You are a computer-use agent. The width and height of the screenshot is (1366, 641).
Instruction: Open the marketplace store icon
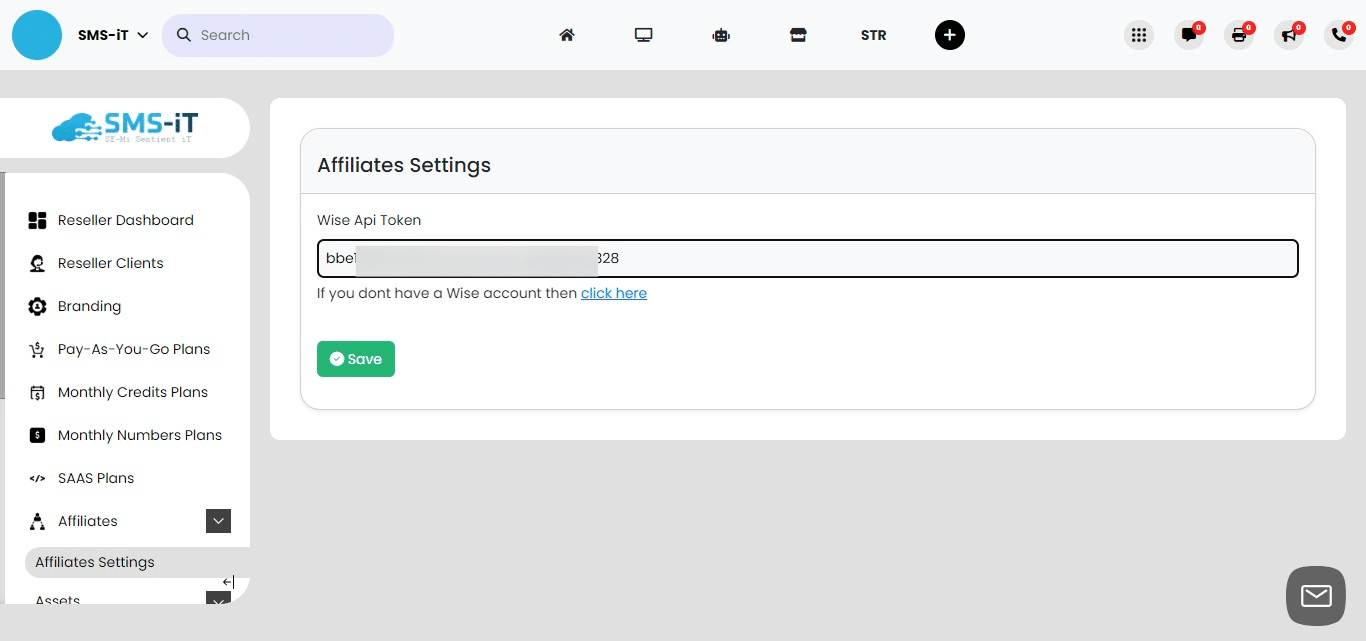[x=798, y=34]
